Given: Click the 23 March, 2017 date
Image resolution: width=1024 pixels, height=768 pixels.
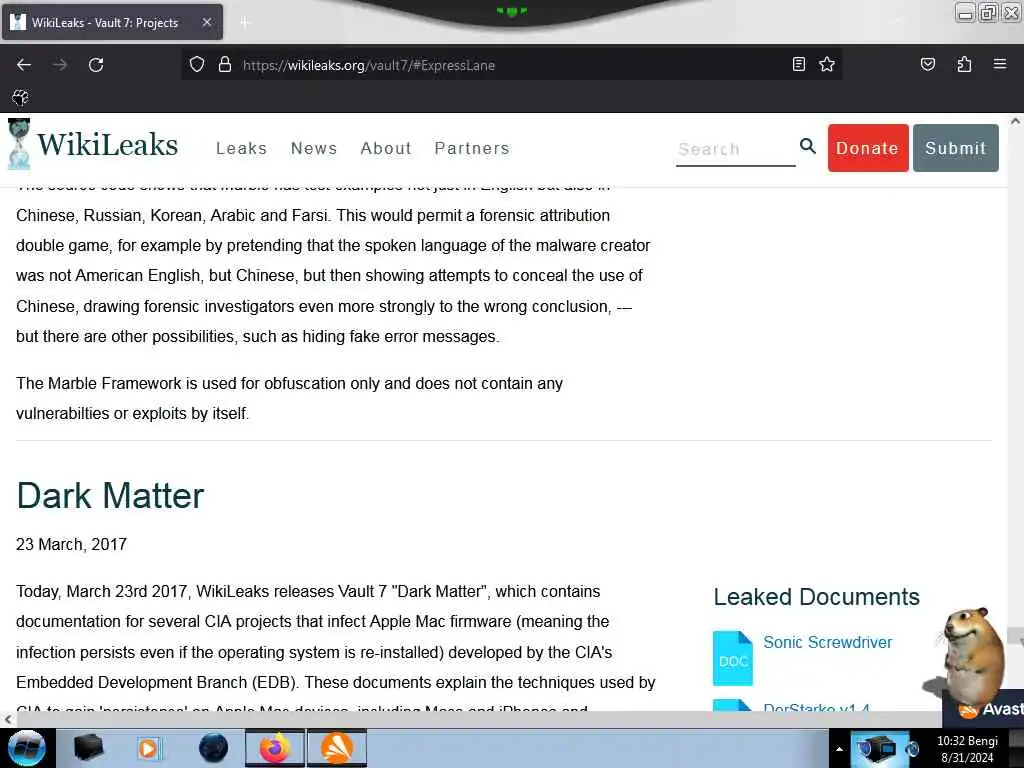Looking at the screenshot, I should pos(71,544).
